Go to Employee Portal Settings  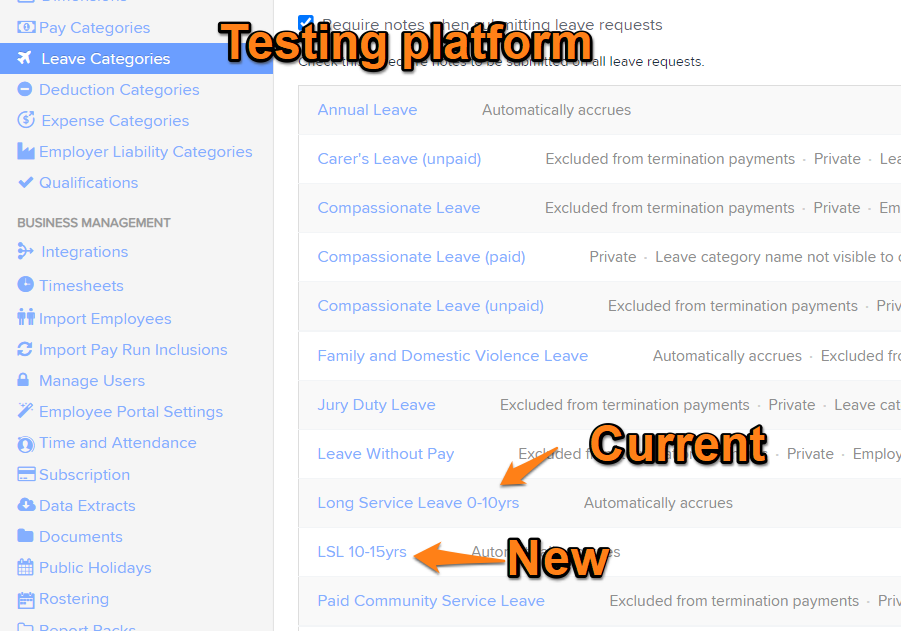coord(131,411)
